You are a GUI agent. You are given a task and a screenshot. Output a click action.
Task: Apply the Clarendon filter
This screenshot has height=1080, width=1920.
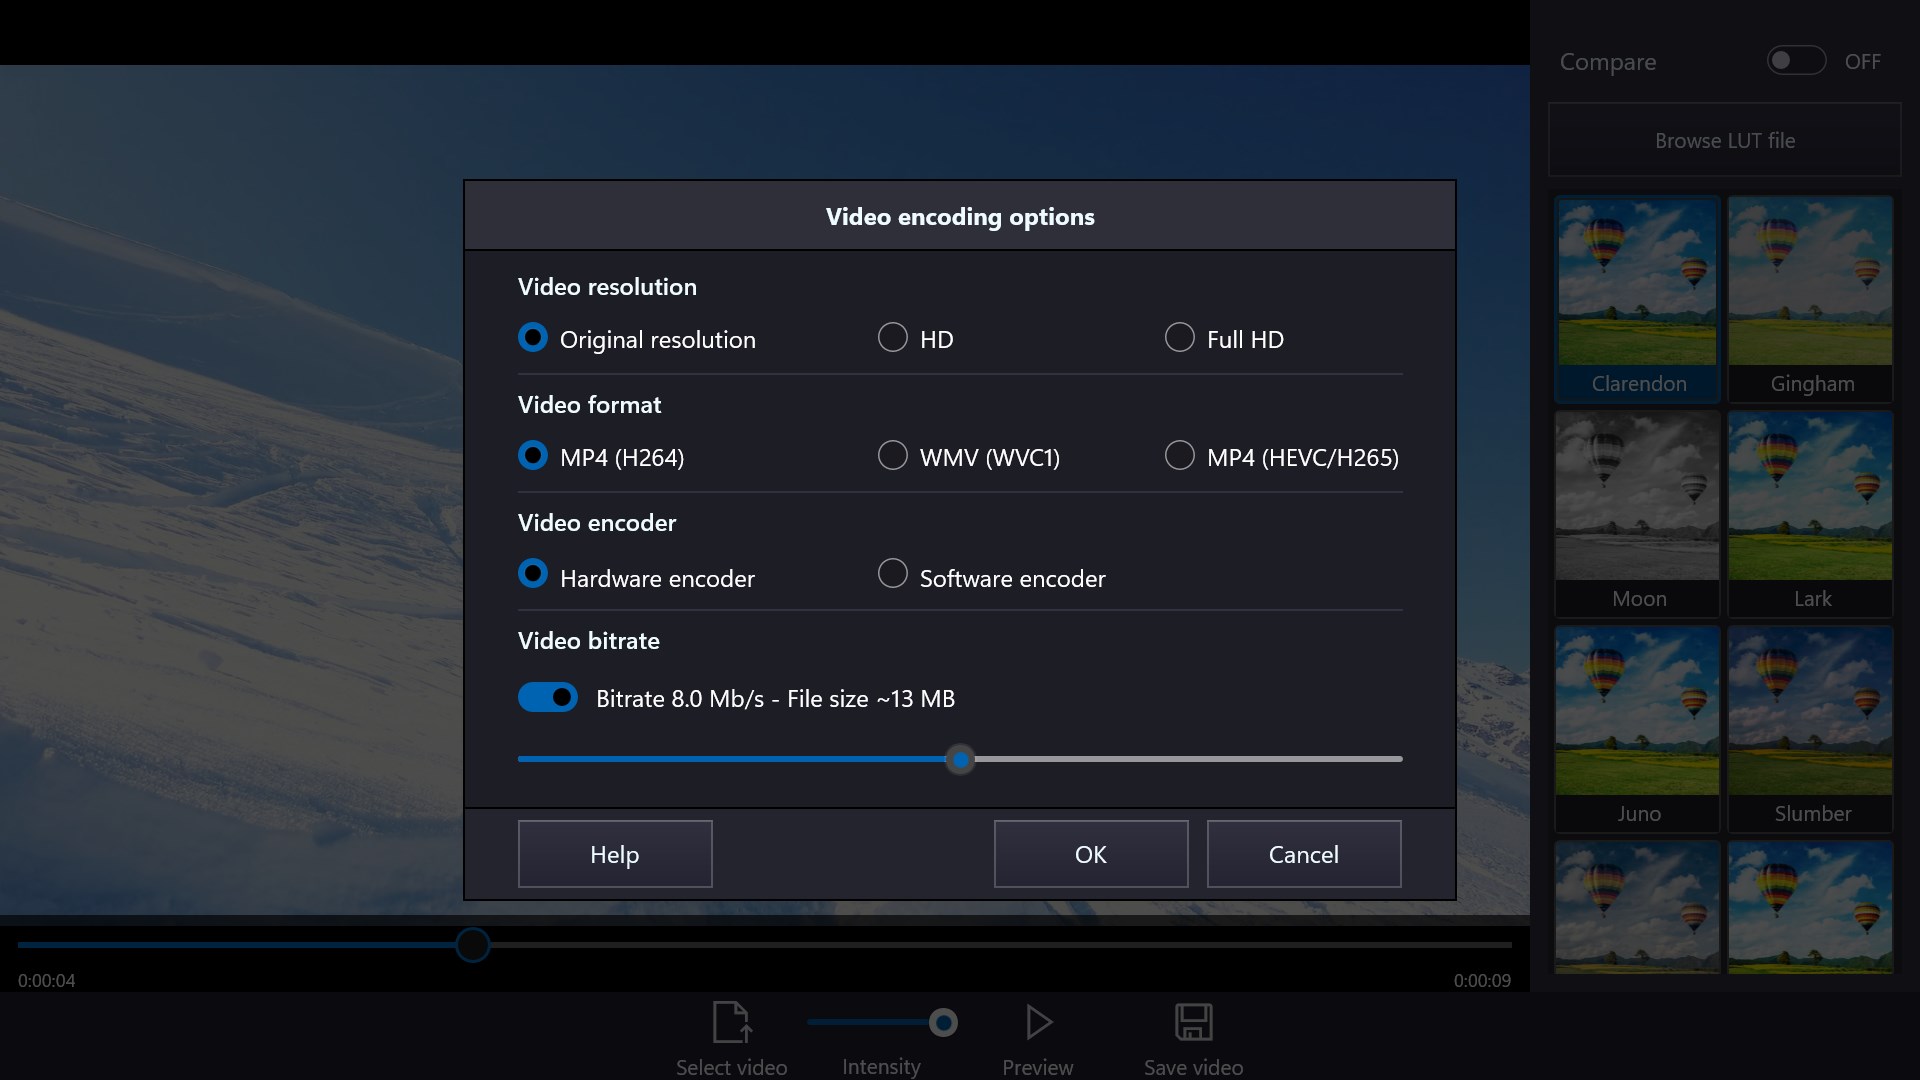point(1637,290)
